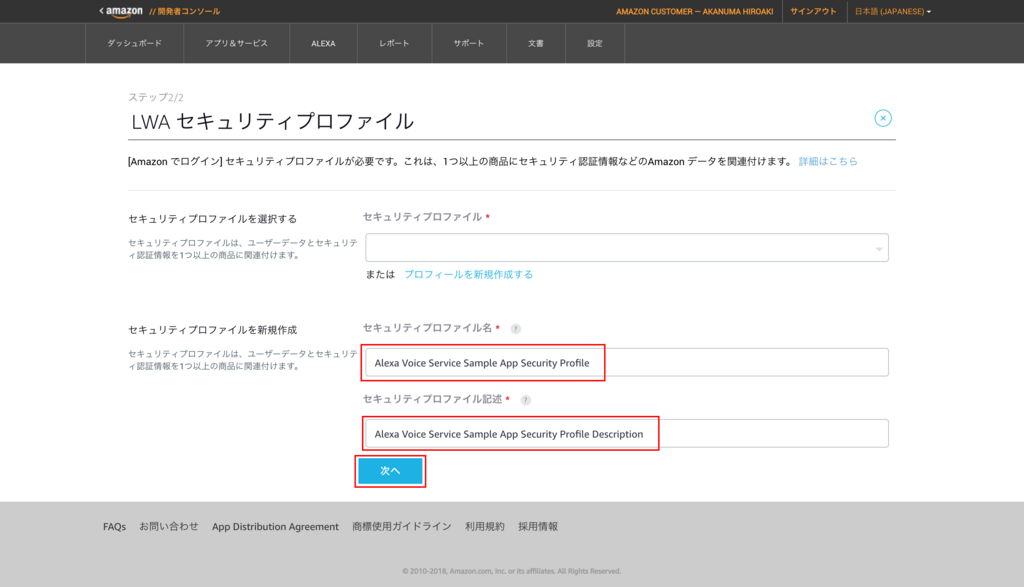This screenshot has width=1024, height=587.
Task: Click the セキュリティプロファイルを新規作成 section label
Action: pos(212,330)
